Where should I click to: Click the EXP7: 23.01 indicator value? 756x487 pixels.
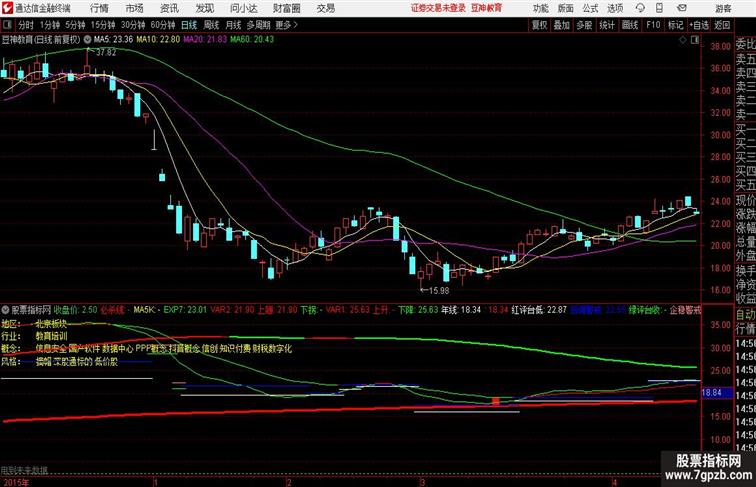[x=185, y=310]
